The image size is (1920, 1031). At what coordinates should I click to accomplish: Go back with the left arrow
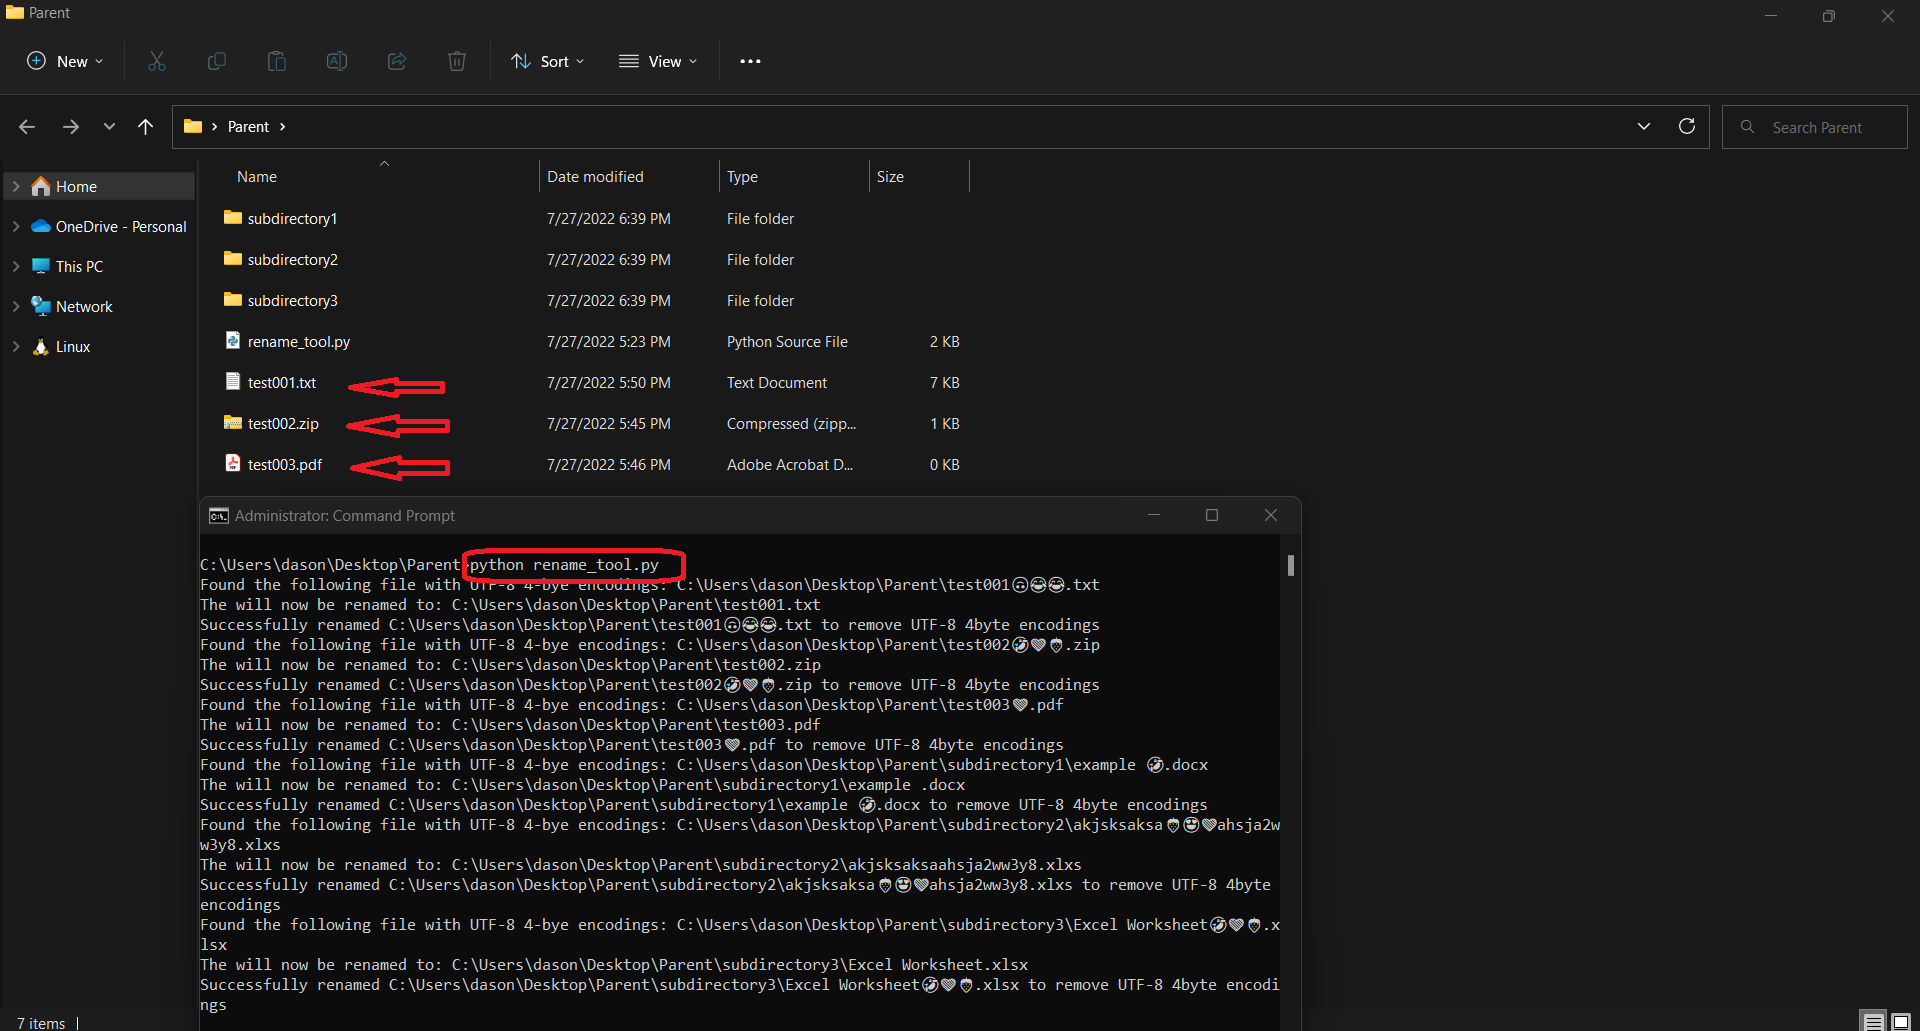tap(27, 127)
